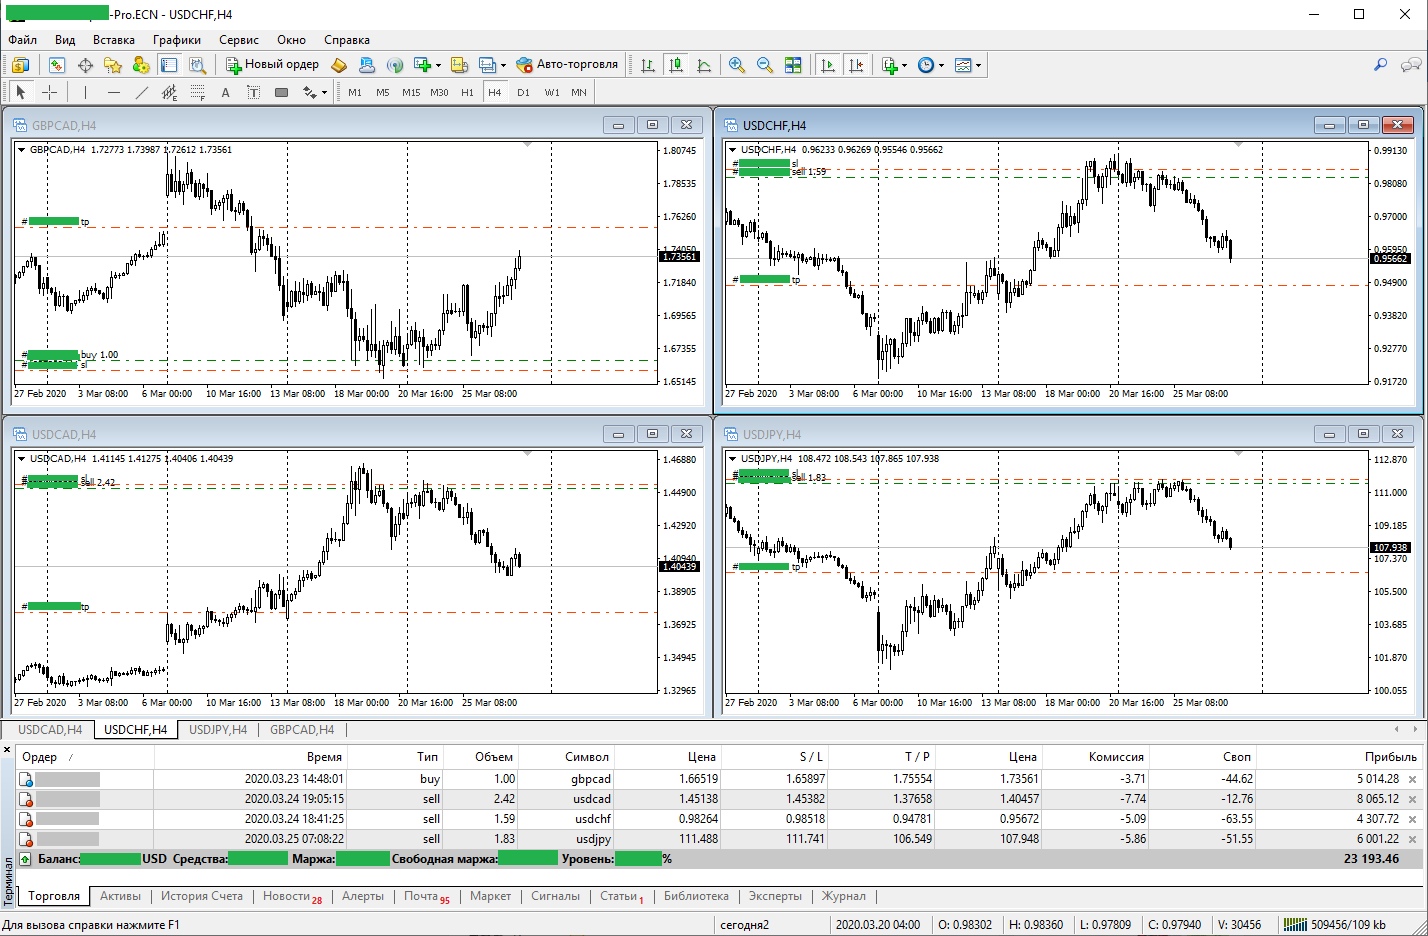Open the Сервис menu
The width and height of the screenshot is (1428, 936).
tap(238, 40)
